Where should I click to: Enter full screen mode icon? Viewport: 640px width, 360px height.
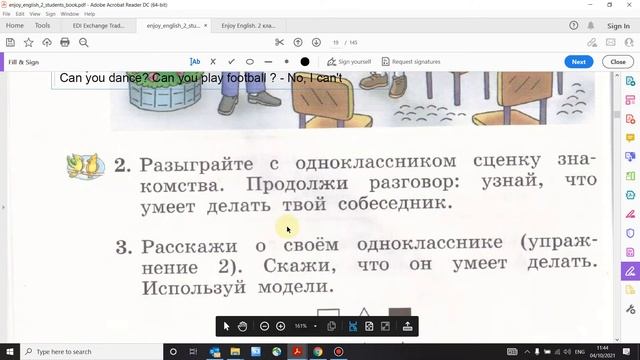tap(385, 326)
